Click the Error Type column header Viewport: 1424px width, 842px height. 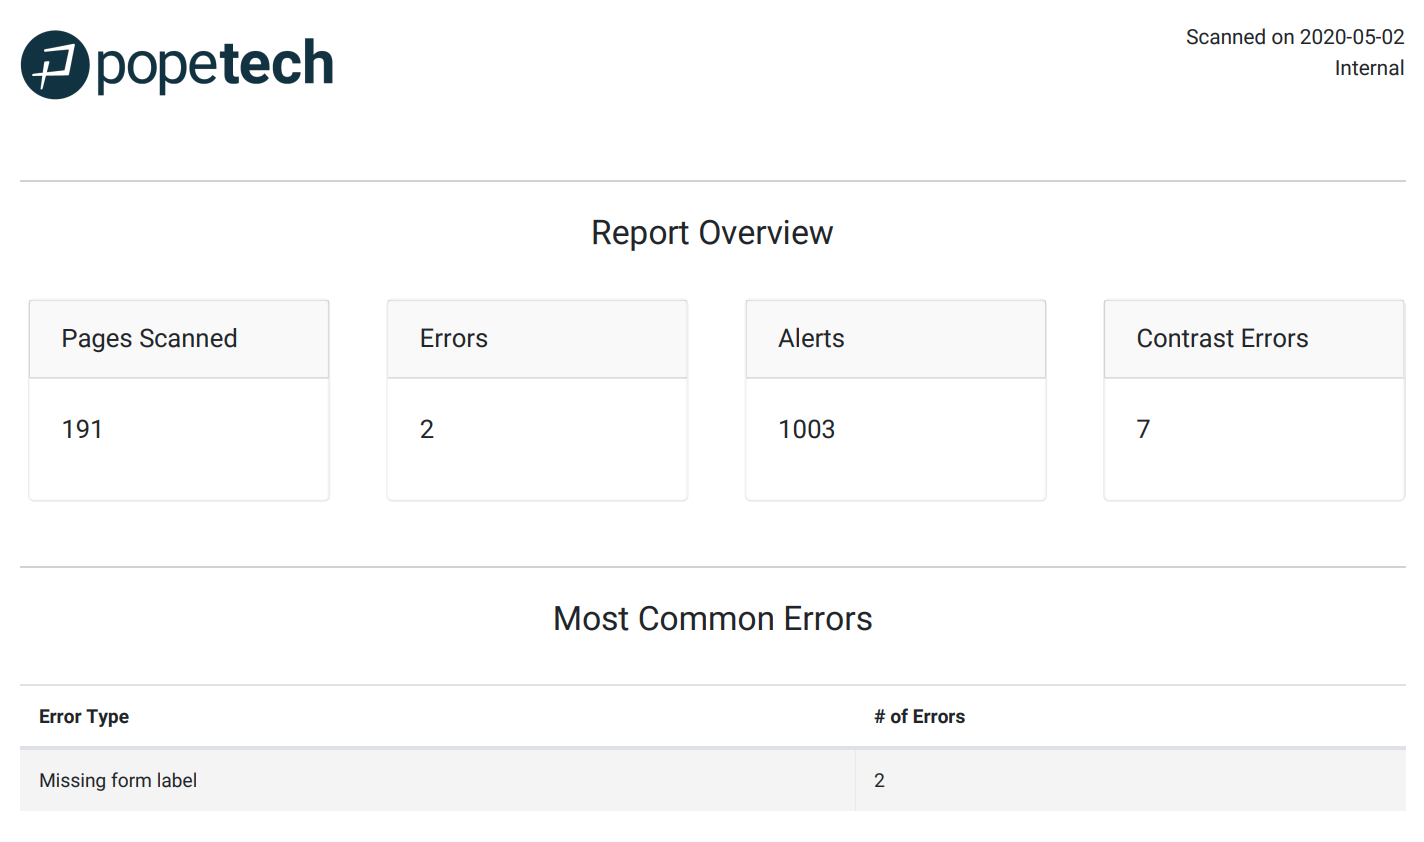(84, 716)
